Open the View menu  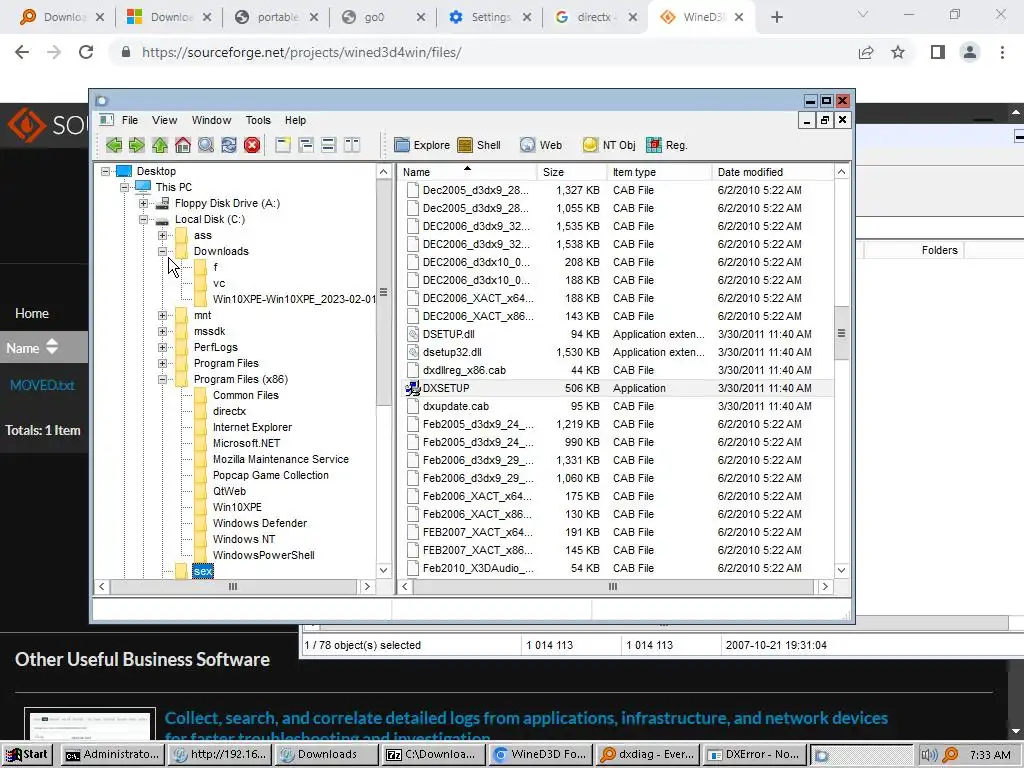click(165, 120)
